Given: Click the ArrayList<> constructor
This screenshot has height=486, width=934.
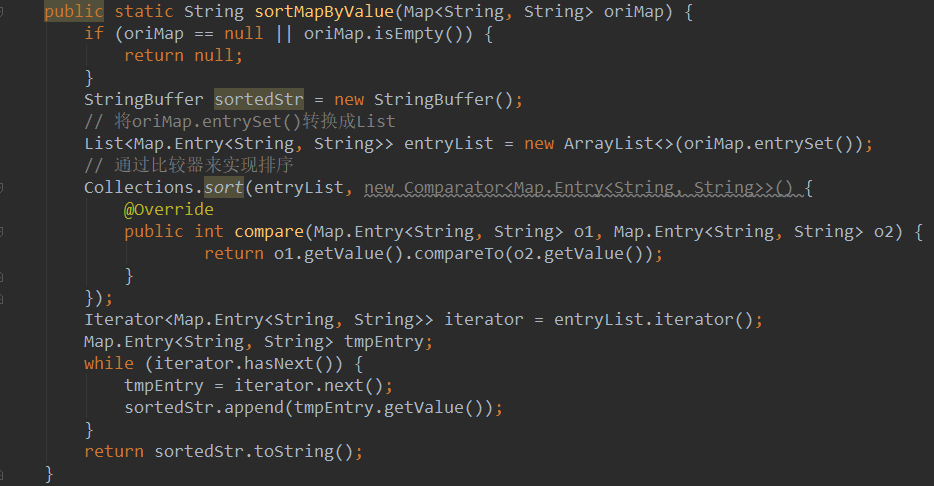Looking at the screenshot, I should click(x=618, y=144).
